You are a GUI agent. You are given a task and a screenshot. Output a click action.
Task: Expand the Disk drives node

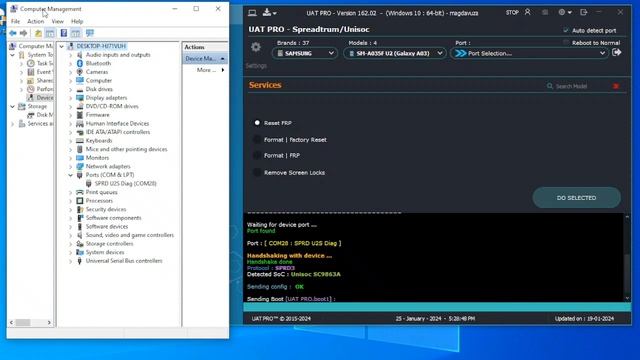(x=71, y=89)
